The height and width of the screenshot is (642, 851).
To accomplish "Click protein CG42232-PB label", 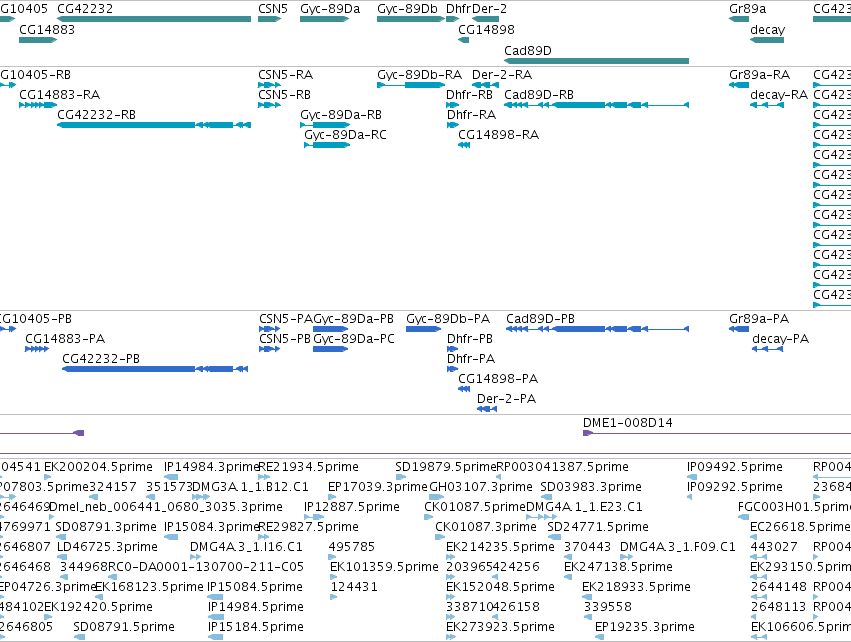I will click(101, 359).
